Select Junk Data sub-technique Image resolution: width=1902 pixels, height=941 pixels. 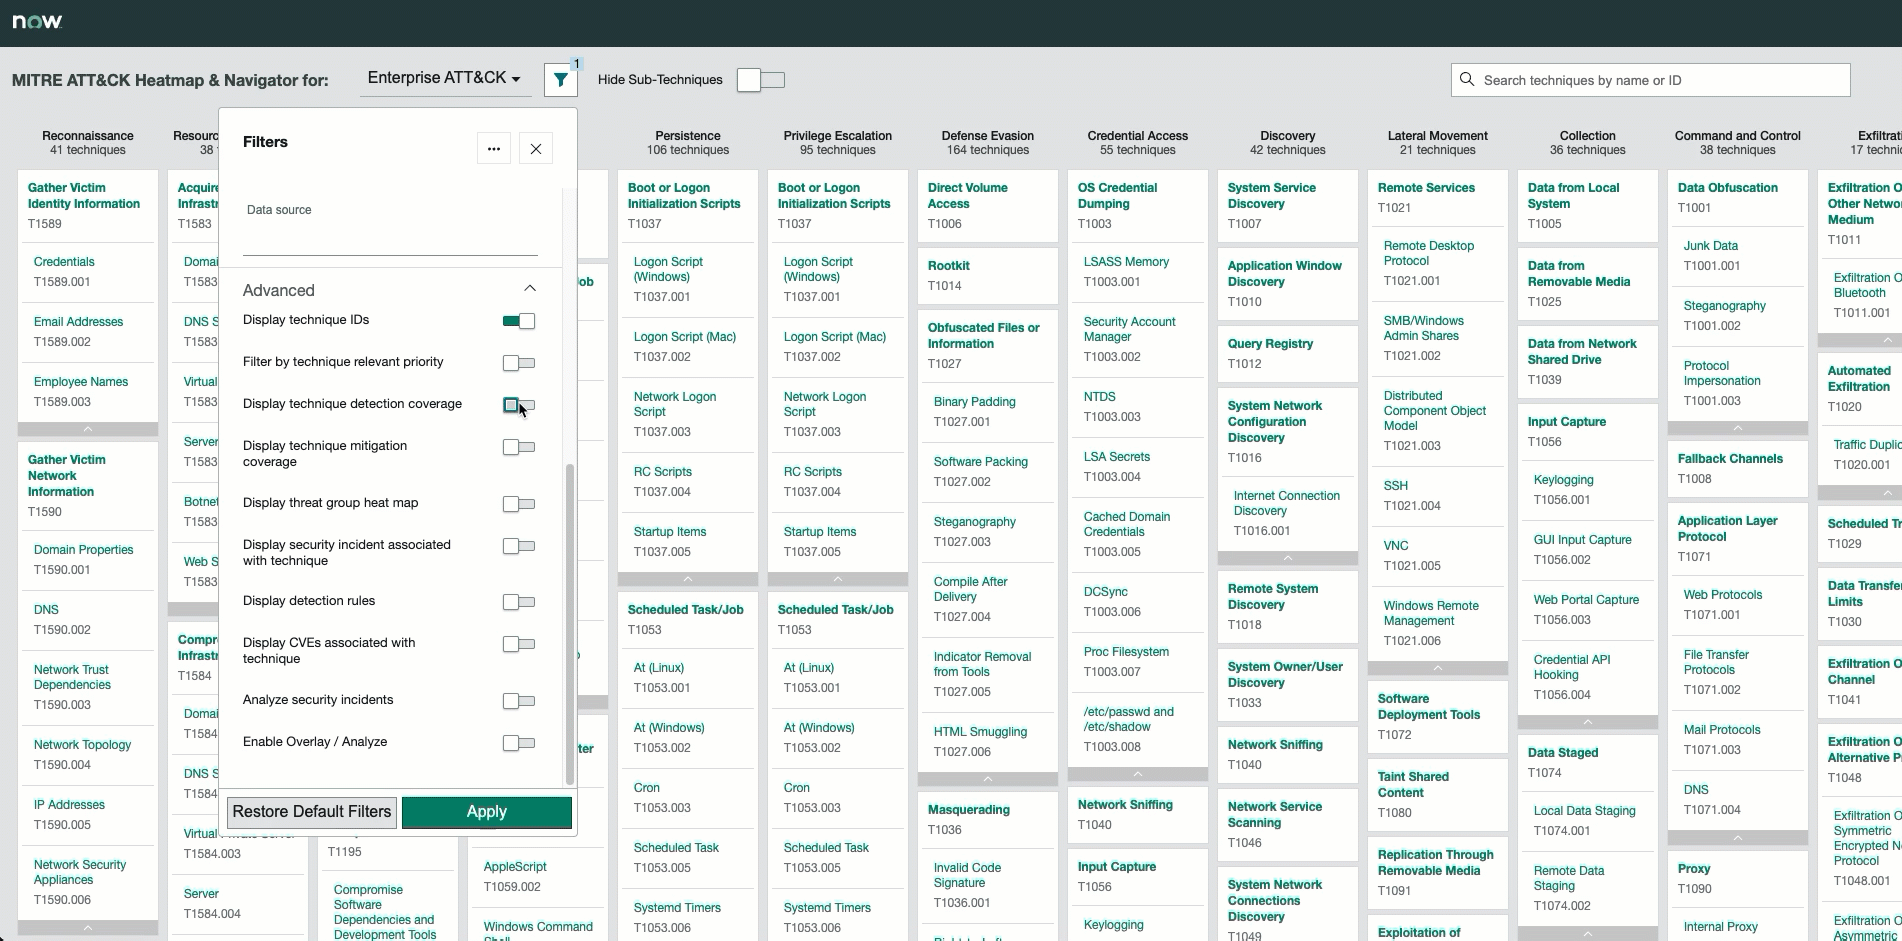coord(1710,246)
